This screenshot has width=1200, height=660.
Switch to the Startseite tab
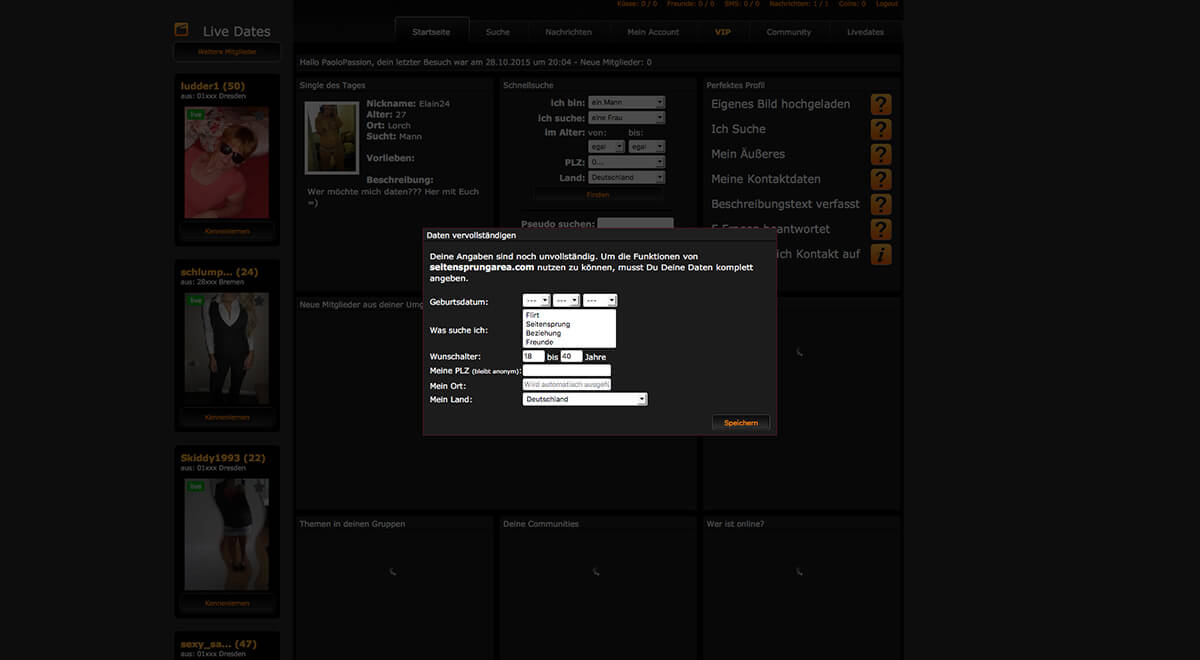tap(431, 32)
